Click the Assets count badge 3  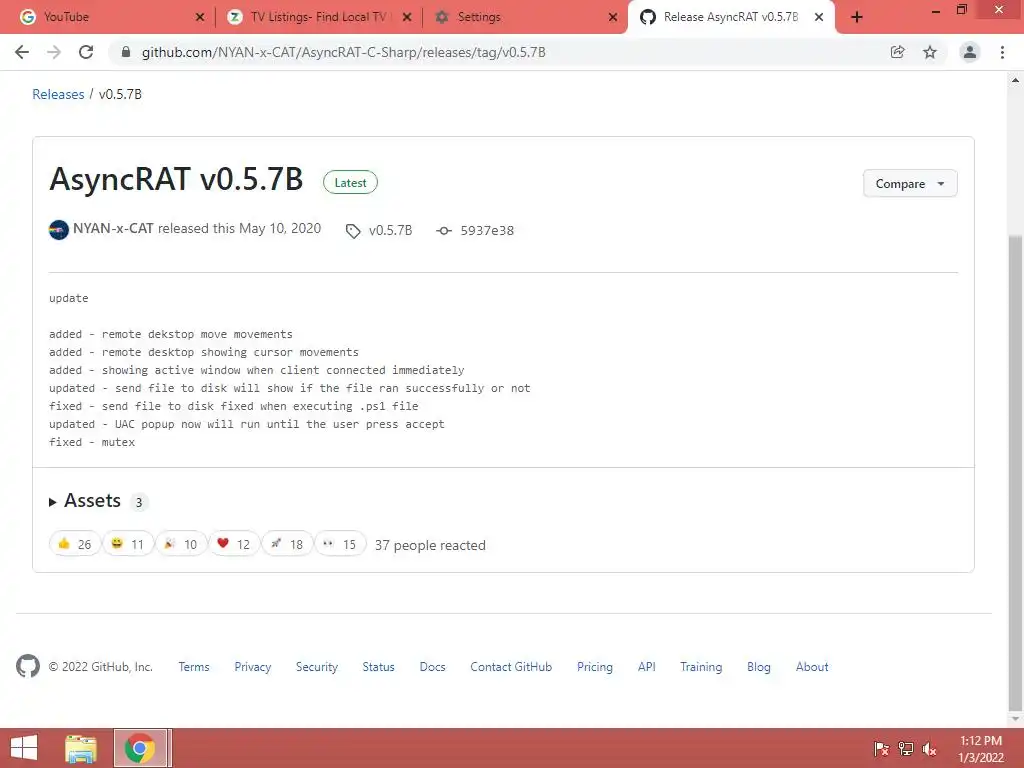tap(138, 502)
